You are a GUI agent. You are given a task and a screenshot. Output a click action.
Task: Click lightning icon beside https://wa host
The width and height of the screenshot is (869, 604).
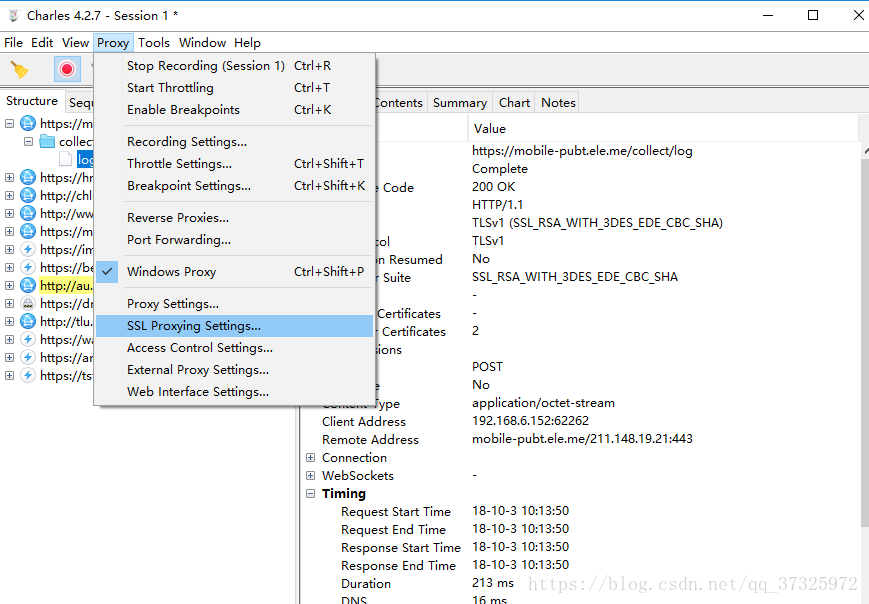pos(28,339)
